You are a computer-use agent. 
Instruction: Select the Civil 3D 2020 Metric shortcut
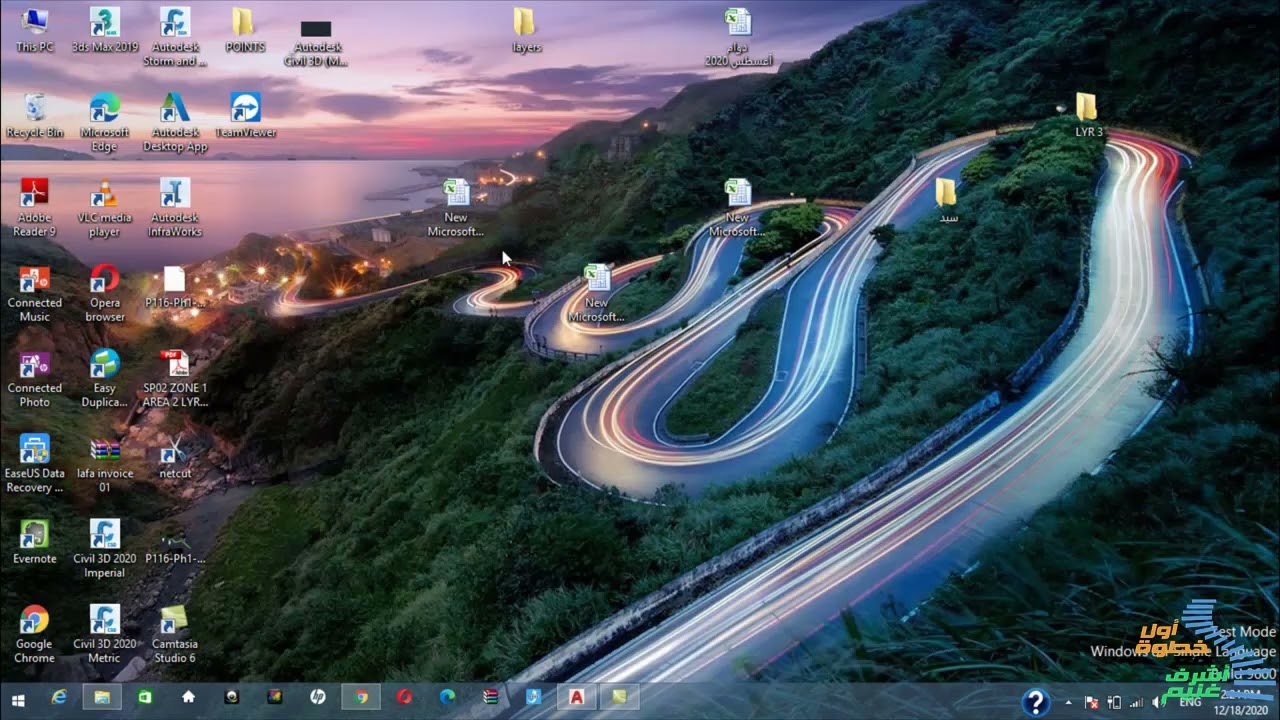pyautogui.click(x=105, y=634)
